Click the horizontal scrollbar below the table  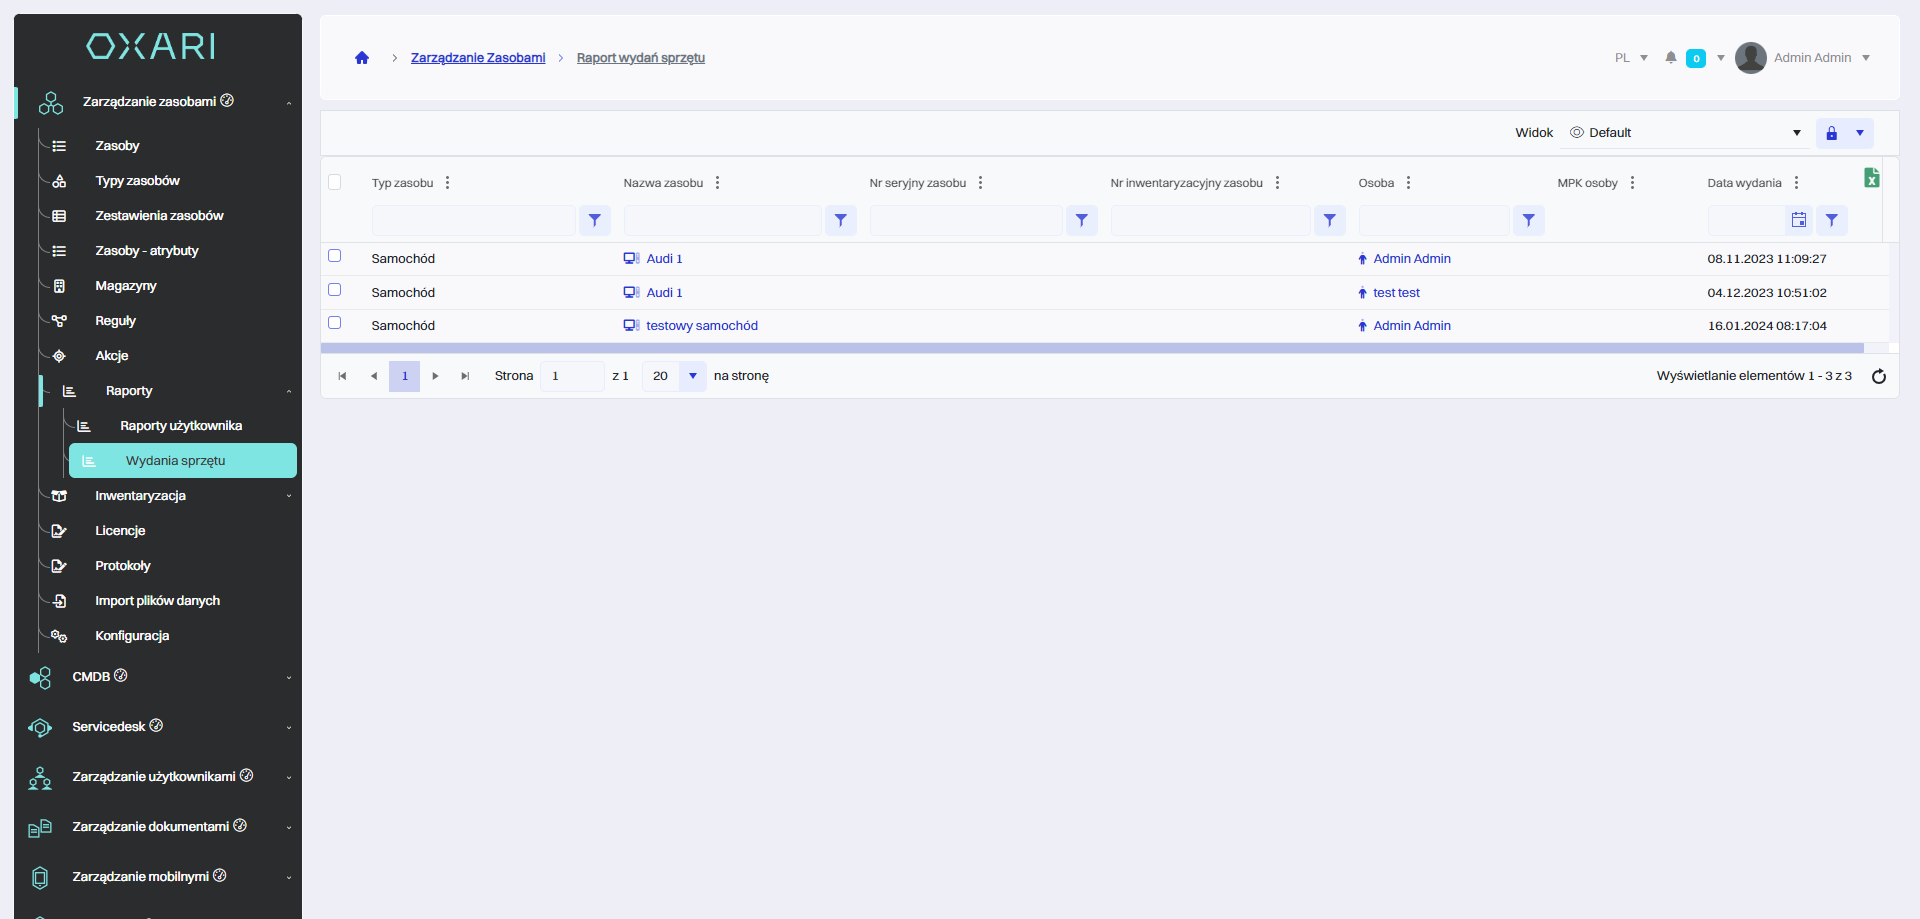click(1091, 348)
